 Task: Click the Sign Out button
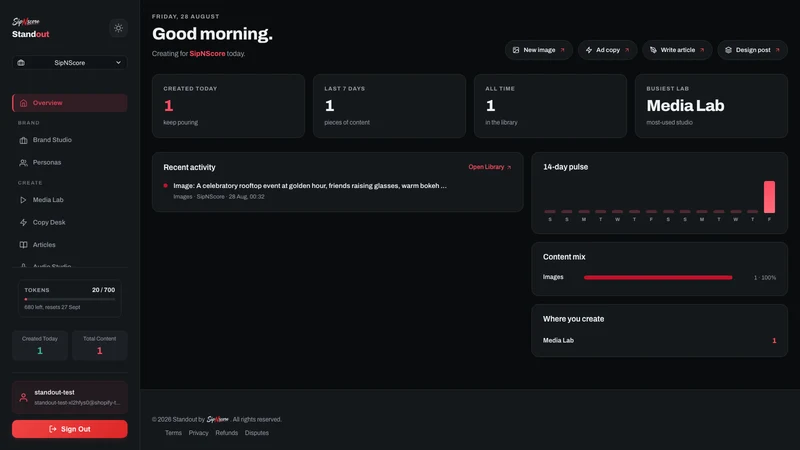pyautogui.click(x=70, y=429)
